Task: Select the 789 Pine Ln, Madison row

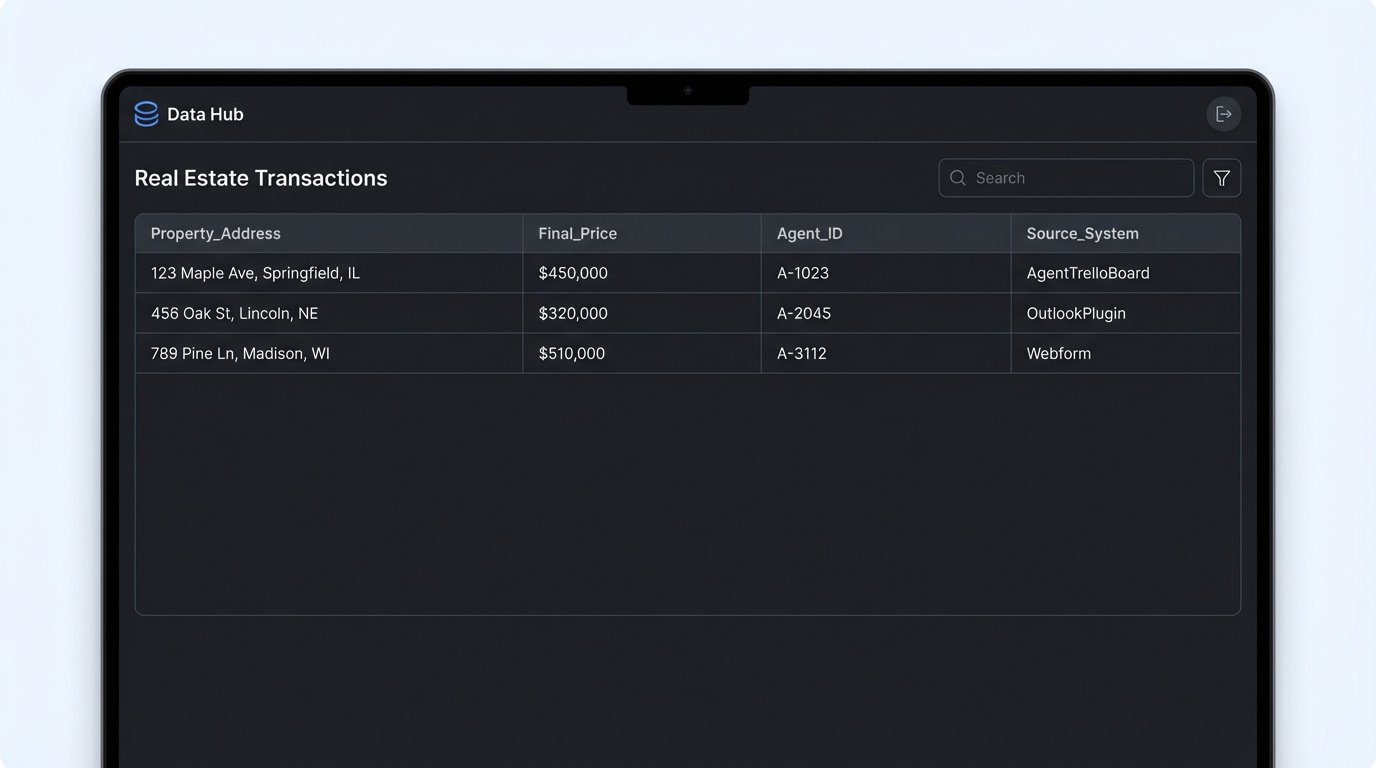Action: 240,353
